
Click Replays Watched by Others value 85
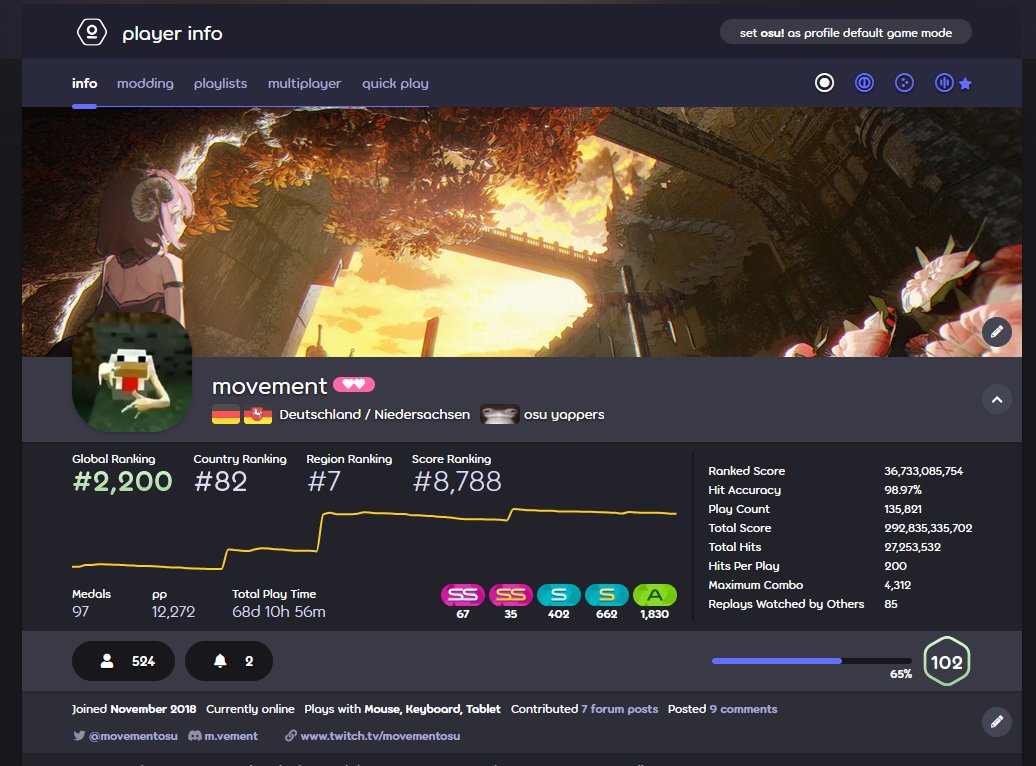[x=891, y=603]
